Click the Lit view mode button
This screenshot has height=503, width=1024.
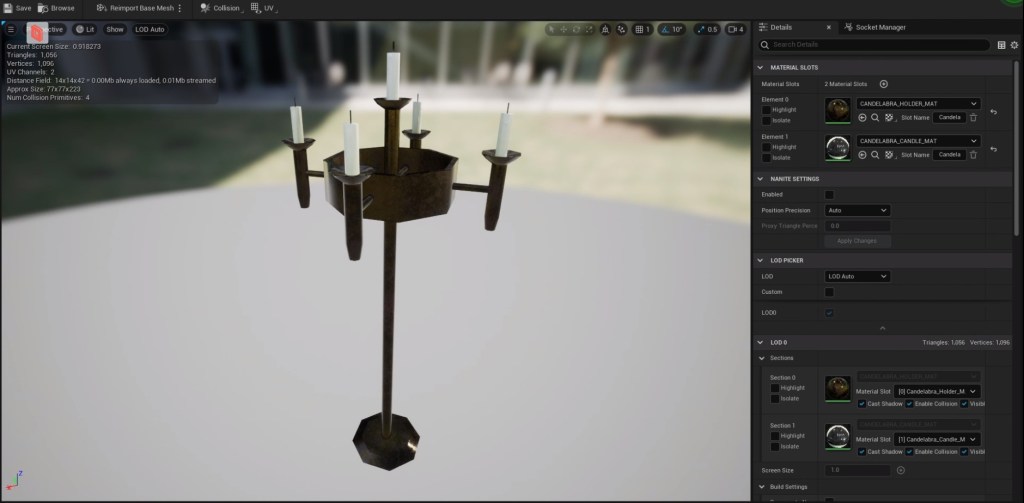pyautogui.click(x=85, y=29)
